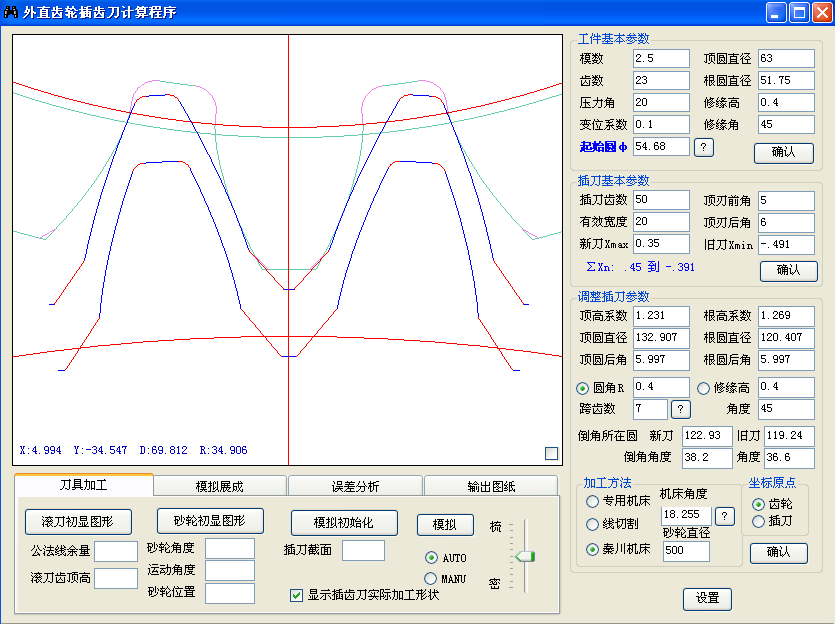Screen dimensions: 835x624
Task: Click the 顶高系数 input field
Action: click(661, 316)
